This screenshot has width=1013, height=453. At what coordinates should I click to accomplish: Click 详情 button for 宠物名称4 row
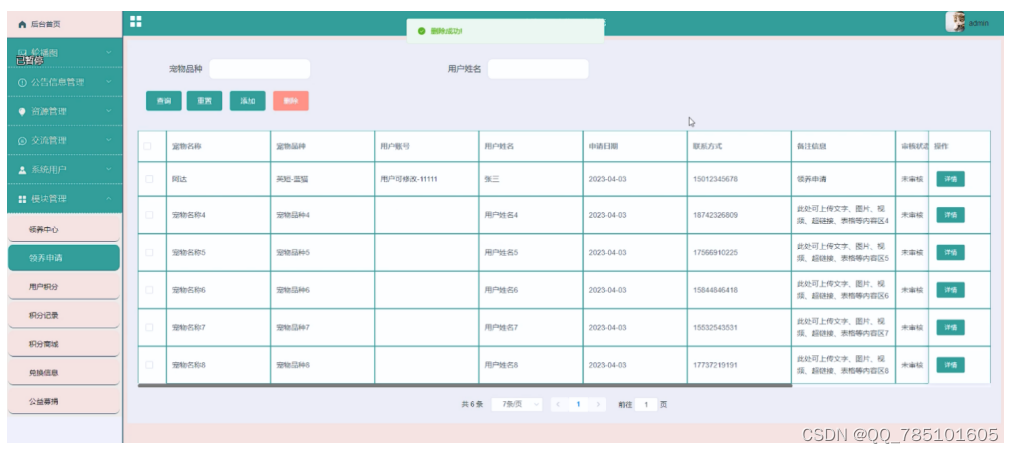[949, 216]
